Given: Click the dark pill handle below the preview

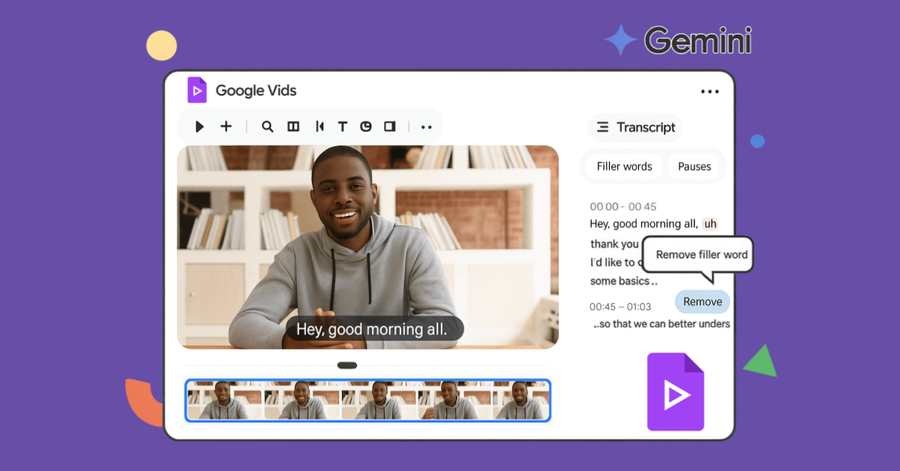Looking at the screenshot, I should [347, 365].
